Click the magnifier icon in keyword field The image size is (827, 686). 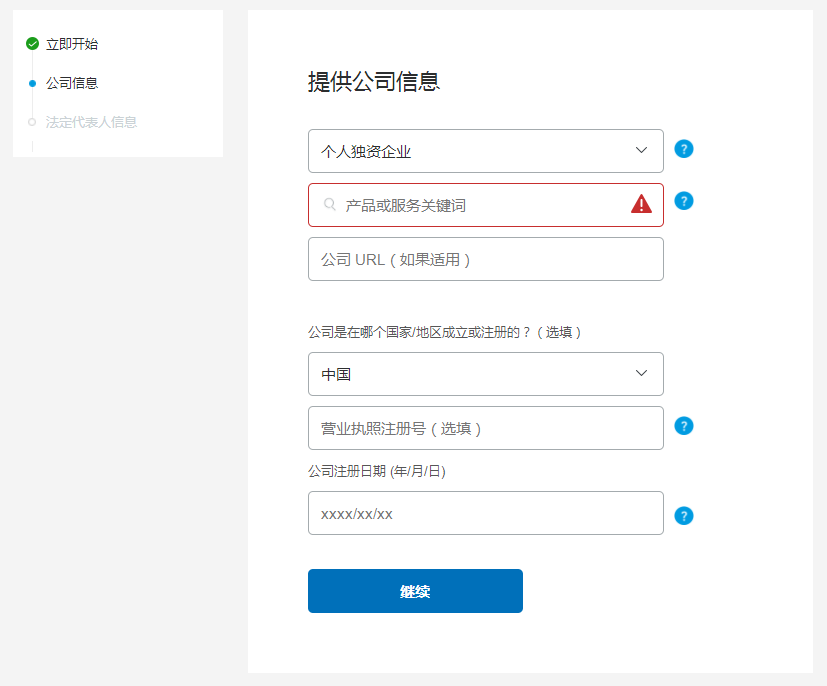click(x=330, y=205)
